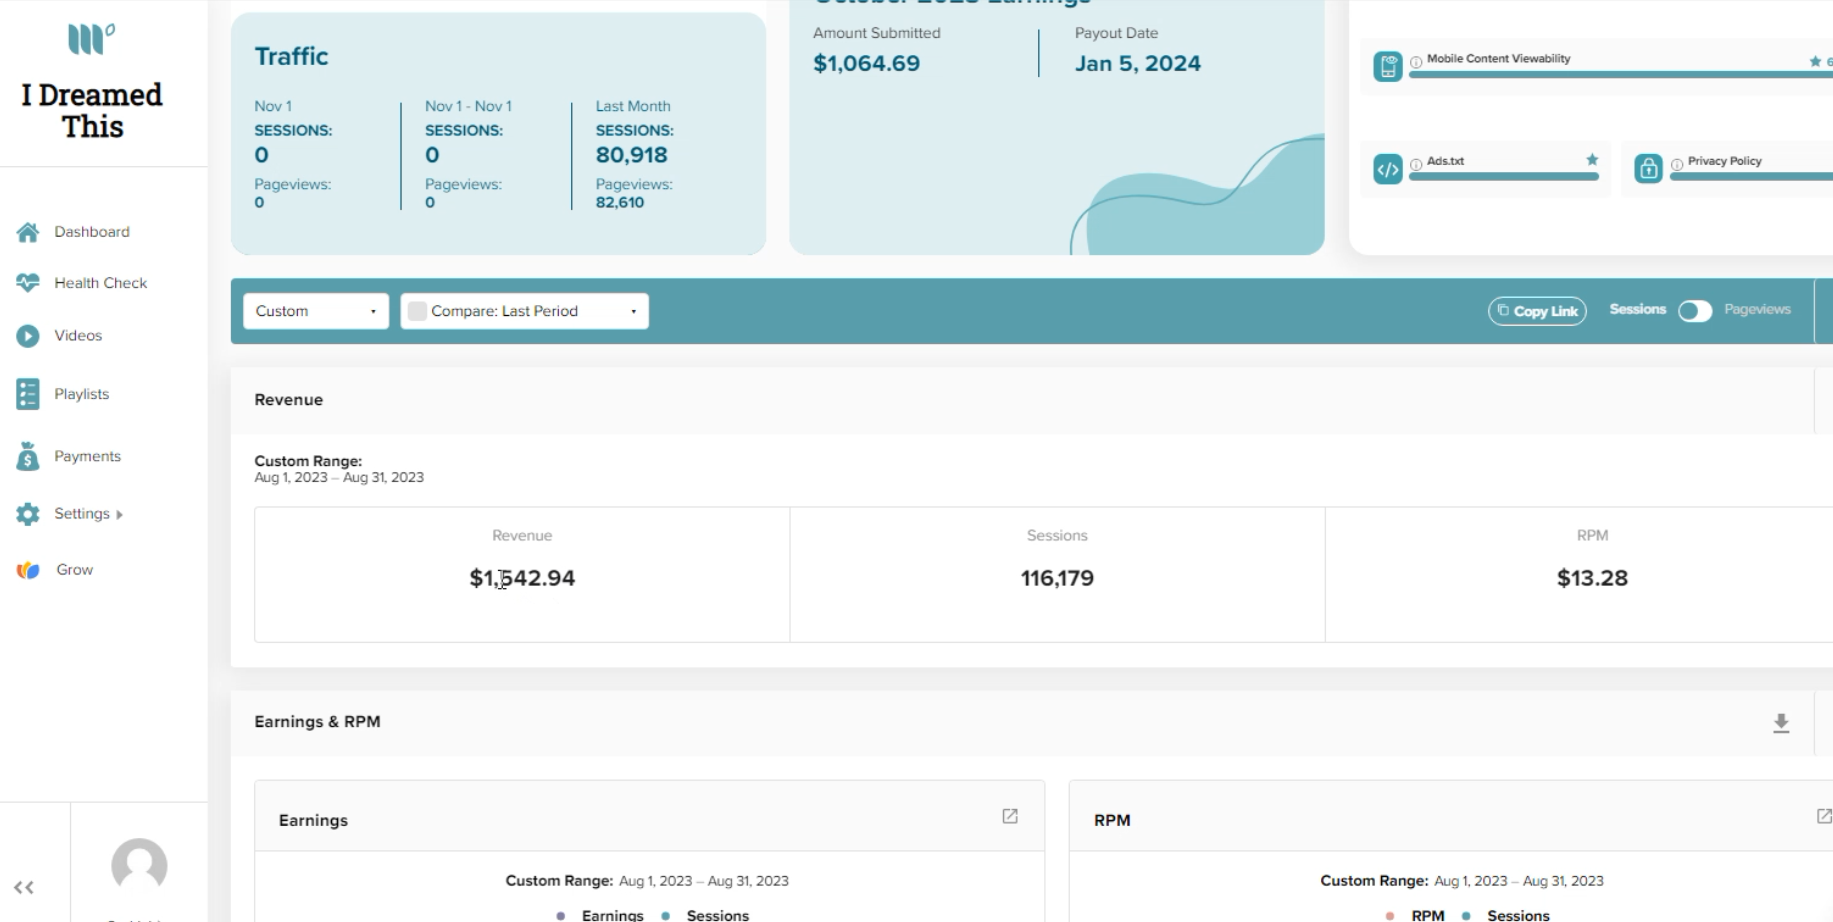Click the Ads.txt progress bar
Image resolution: width=1833 pixels, height=922 pixels.
(x=1504, y=177)
